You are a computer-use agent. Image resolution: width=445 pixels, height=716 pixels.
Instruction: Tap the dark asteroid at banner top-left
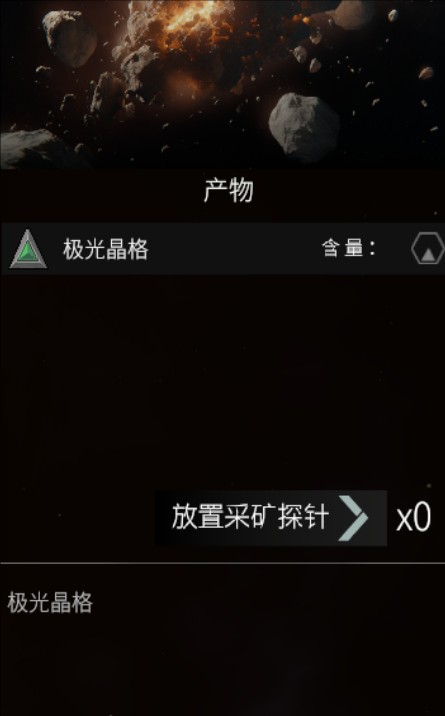[x=69, y=37]
